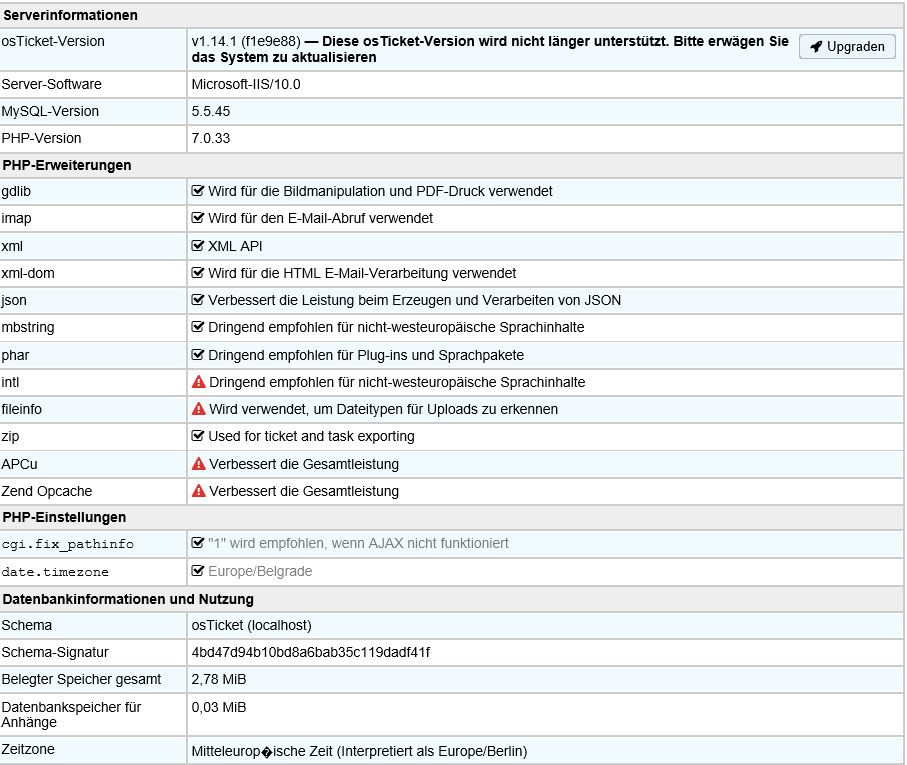Click the Zend Opcache extension name
This screenshot has width=907, height=765.
tap(47, 491)
